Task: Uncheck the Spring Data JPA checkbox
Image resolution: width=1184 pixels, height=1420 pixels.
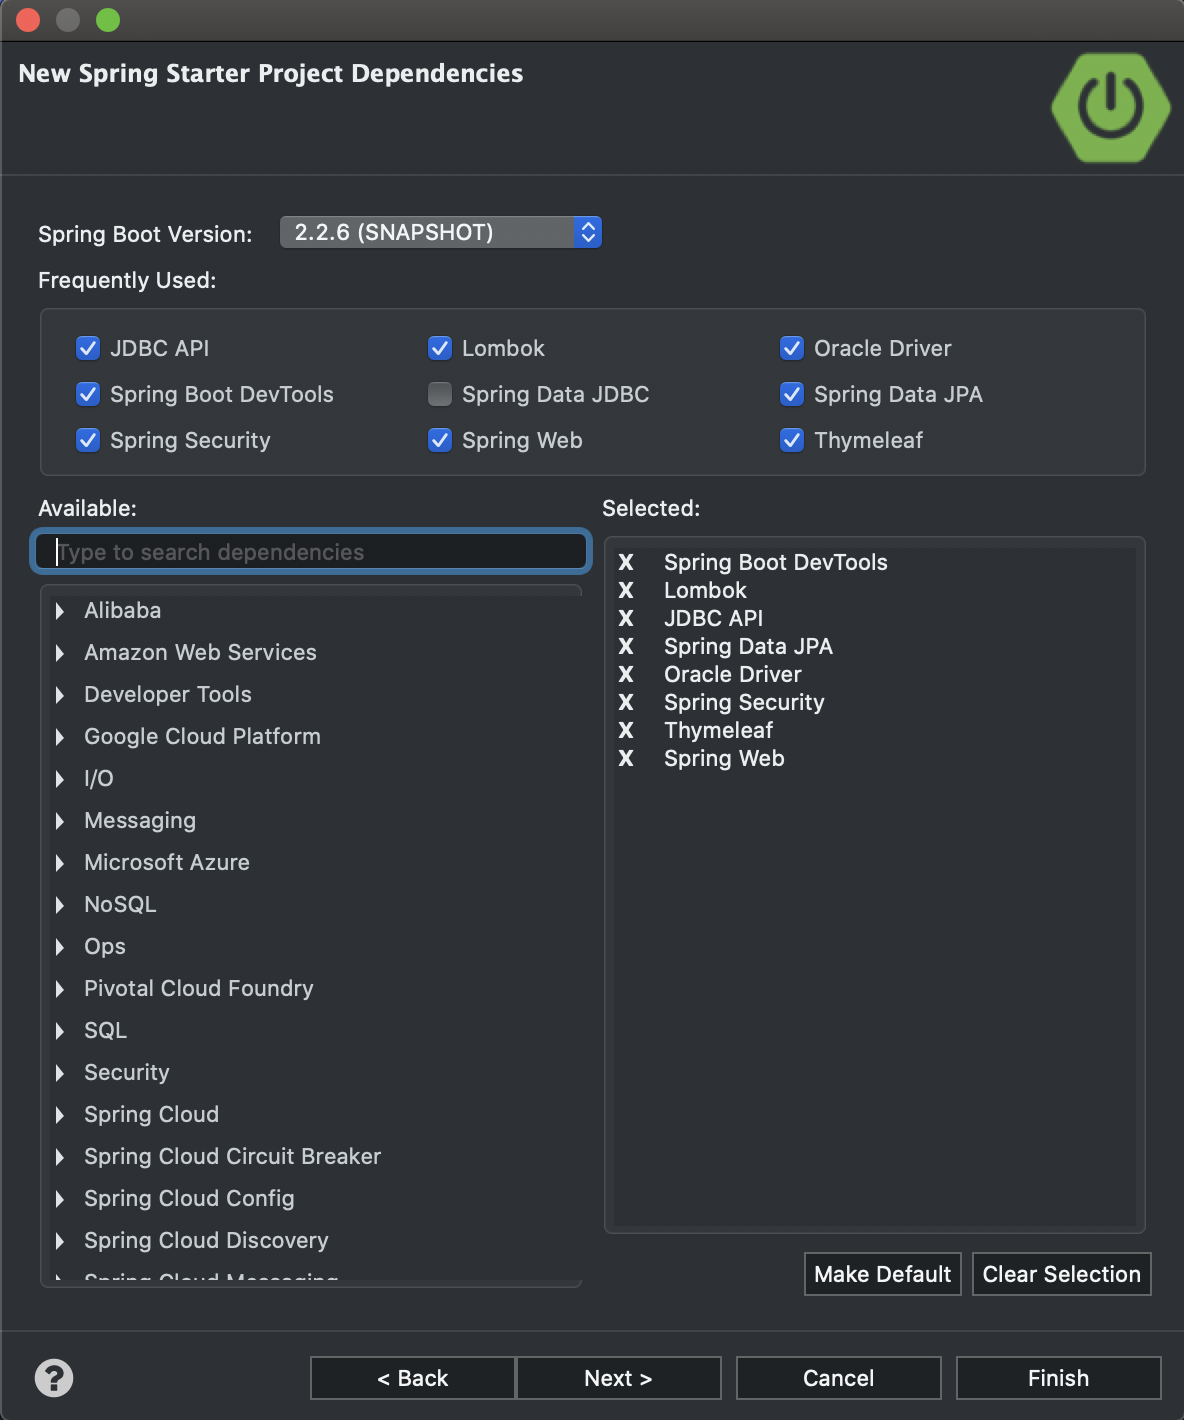Action: click(x=792, y=394)
